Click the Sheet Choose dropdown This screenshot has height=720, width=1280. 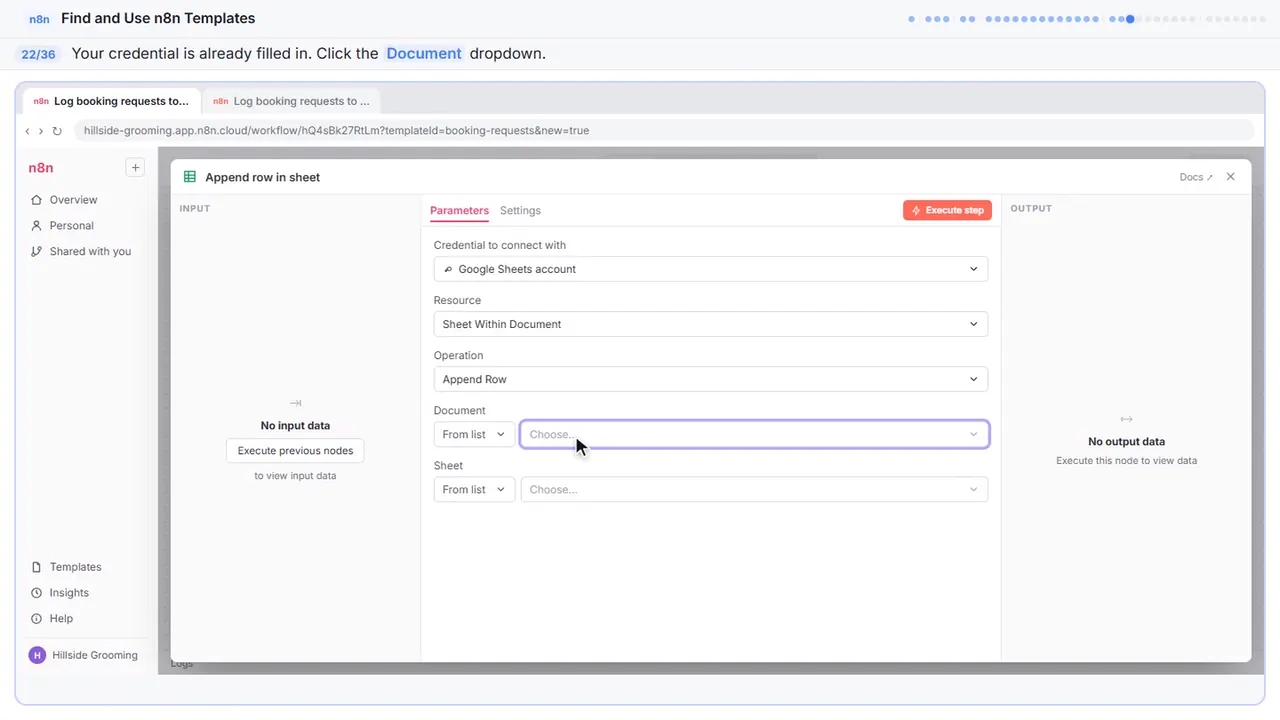755,489
